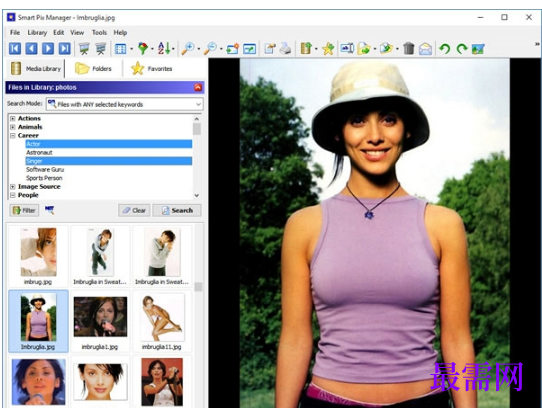
Task: Click the first slideshow easel icon
Action: point(84,48)
